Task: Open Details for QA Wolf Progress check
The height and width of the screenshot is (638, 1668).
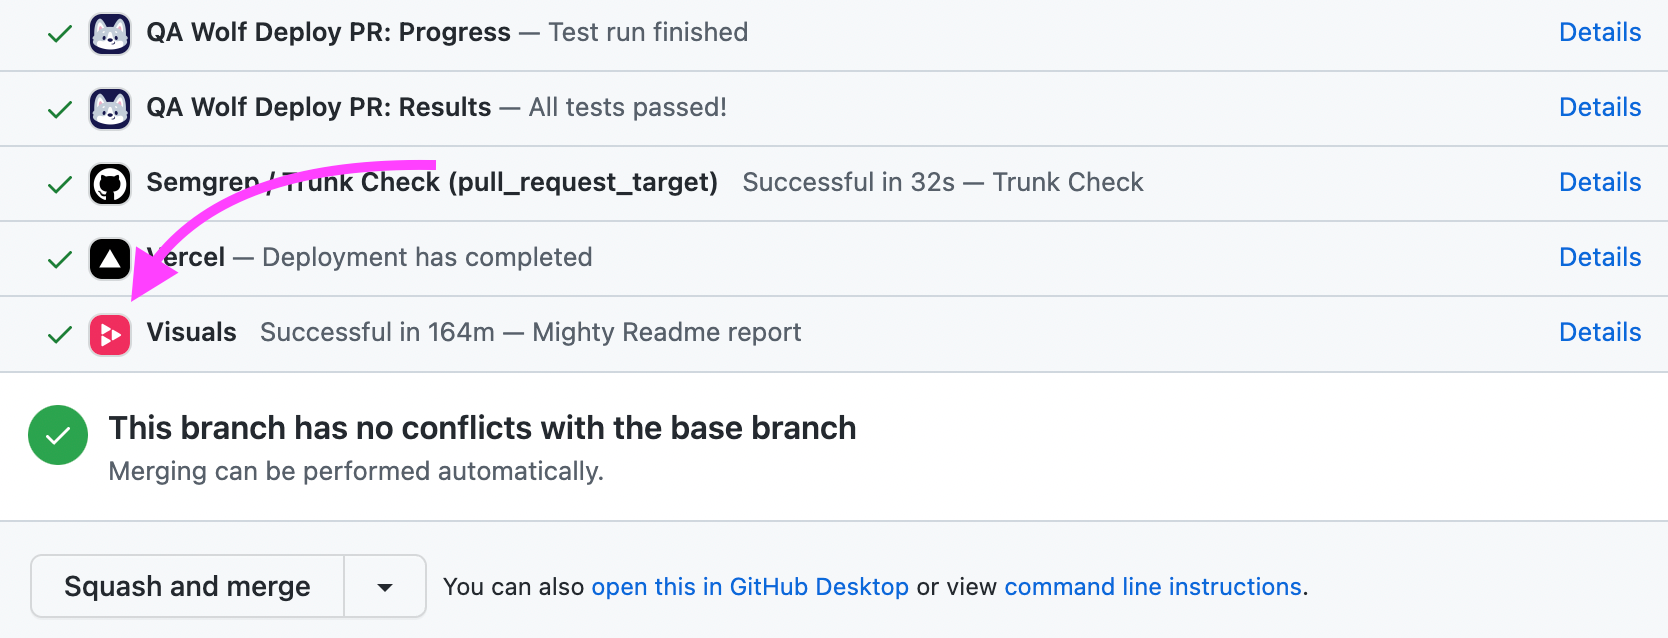Action: pyautogui.click(x=1600, y=32)
